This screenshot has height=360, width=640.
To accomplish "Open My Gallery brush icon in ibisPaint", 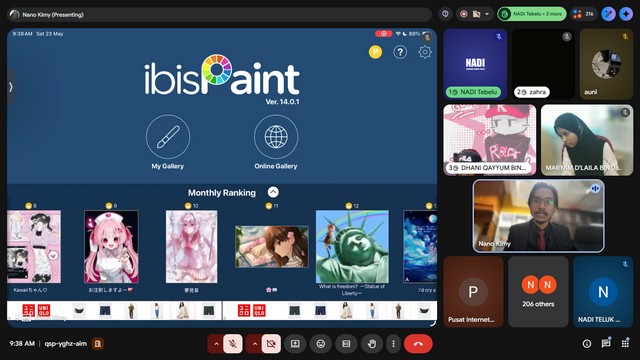I will pos(168,137).
